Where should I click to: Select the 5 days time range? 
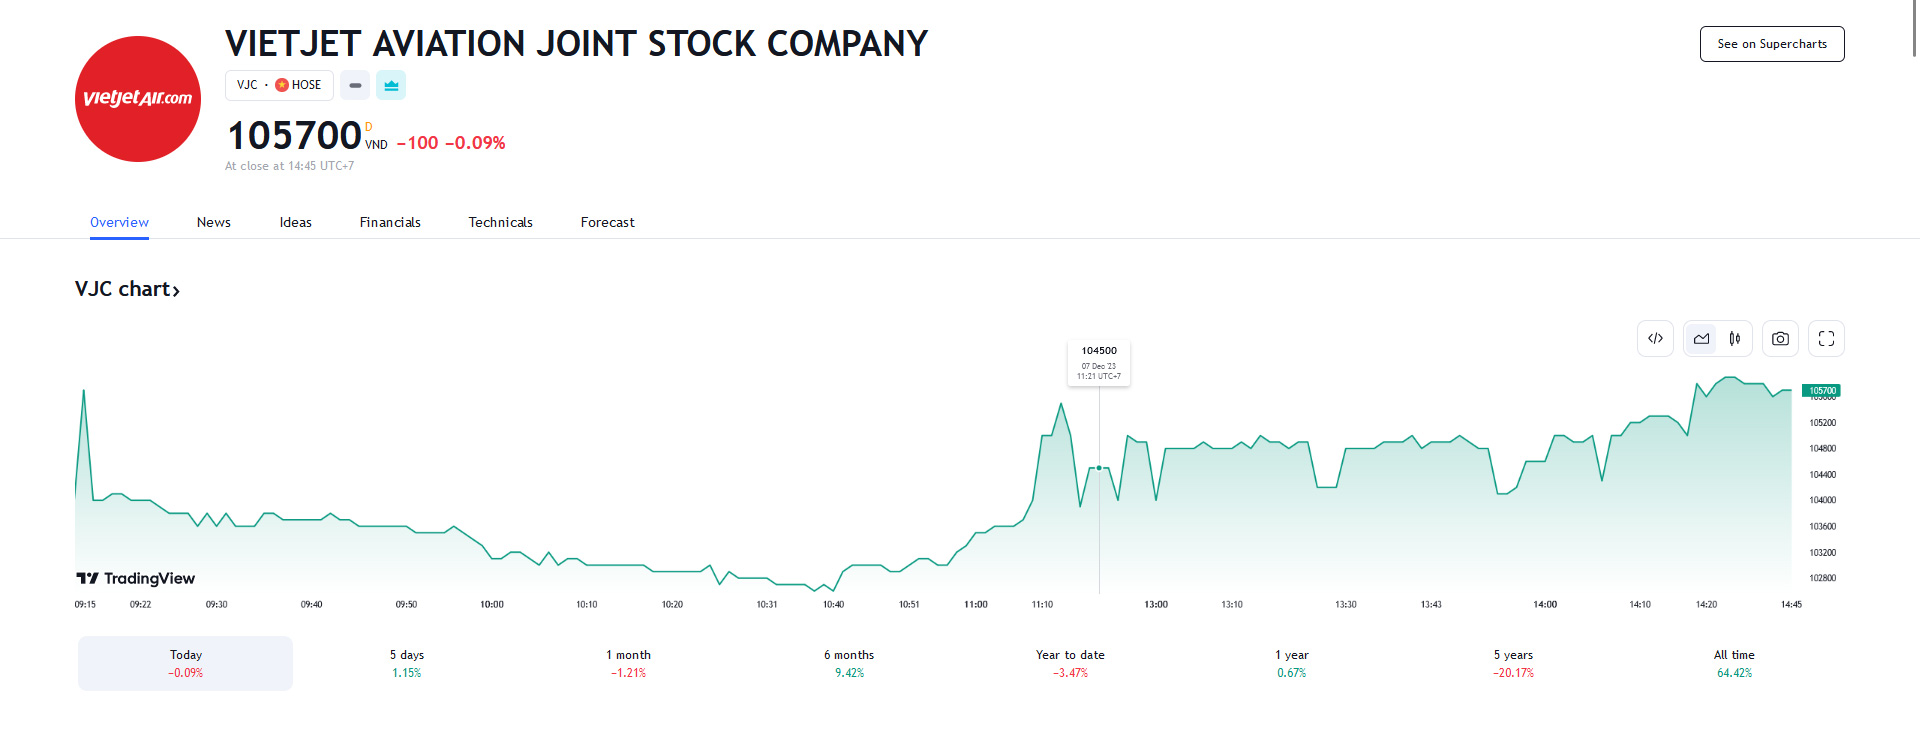click(407, 663)
